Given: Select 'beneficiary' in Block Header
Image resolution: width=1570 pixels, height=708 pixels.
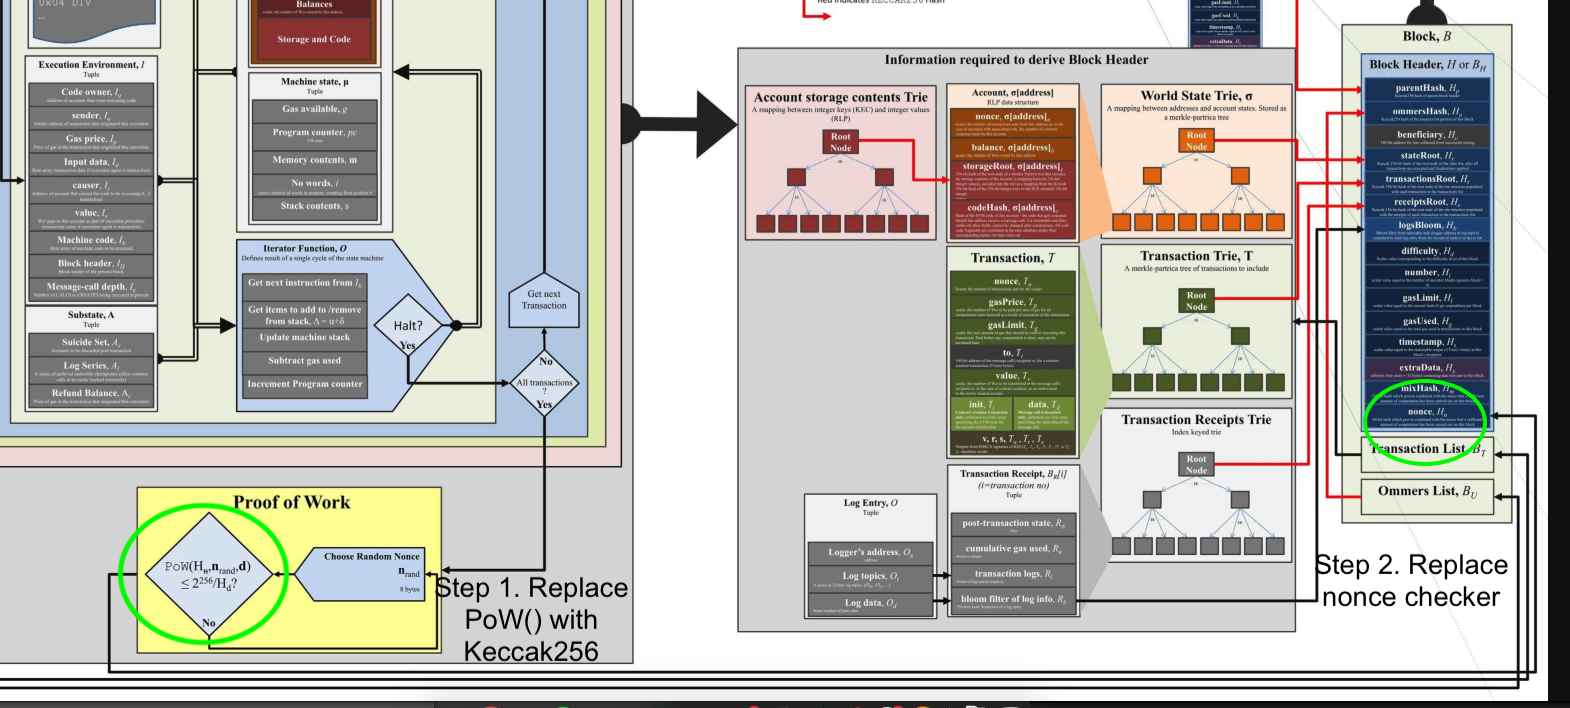Looking at the screenshot, I should tap(1427, 136).
